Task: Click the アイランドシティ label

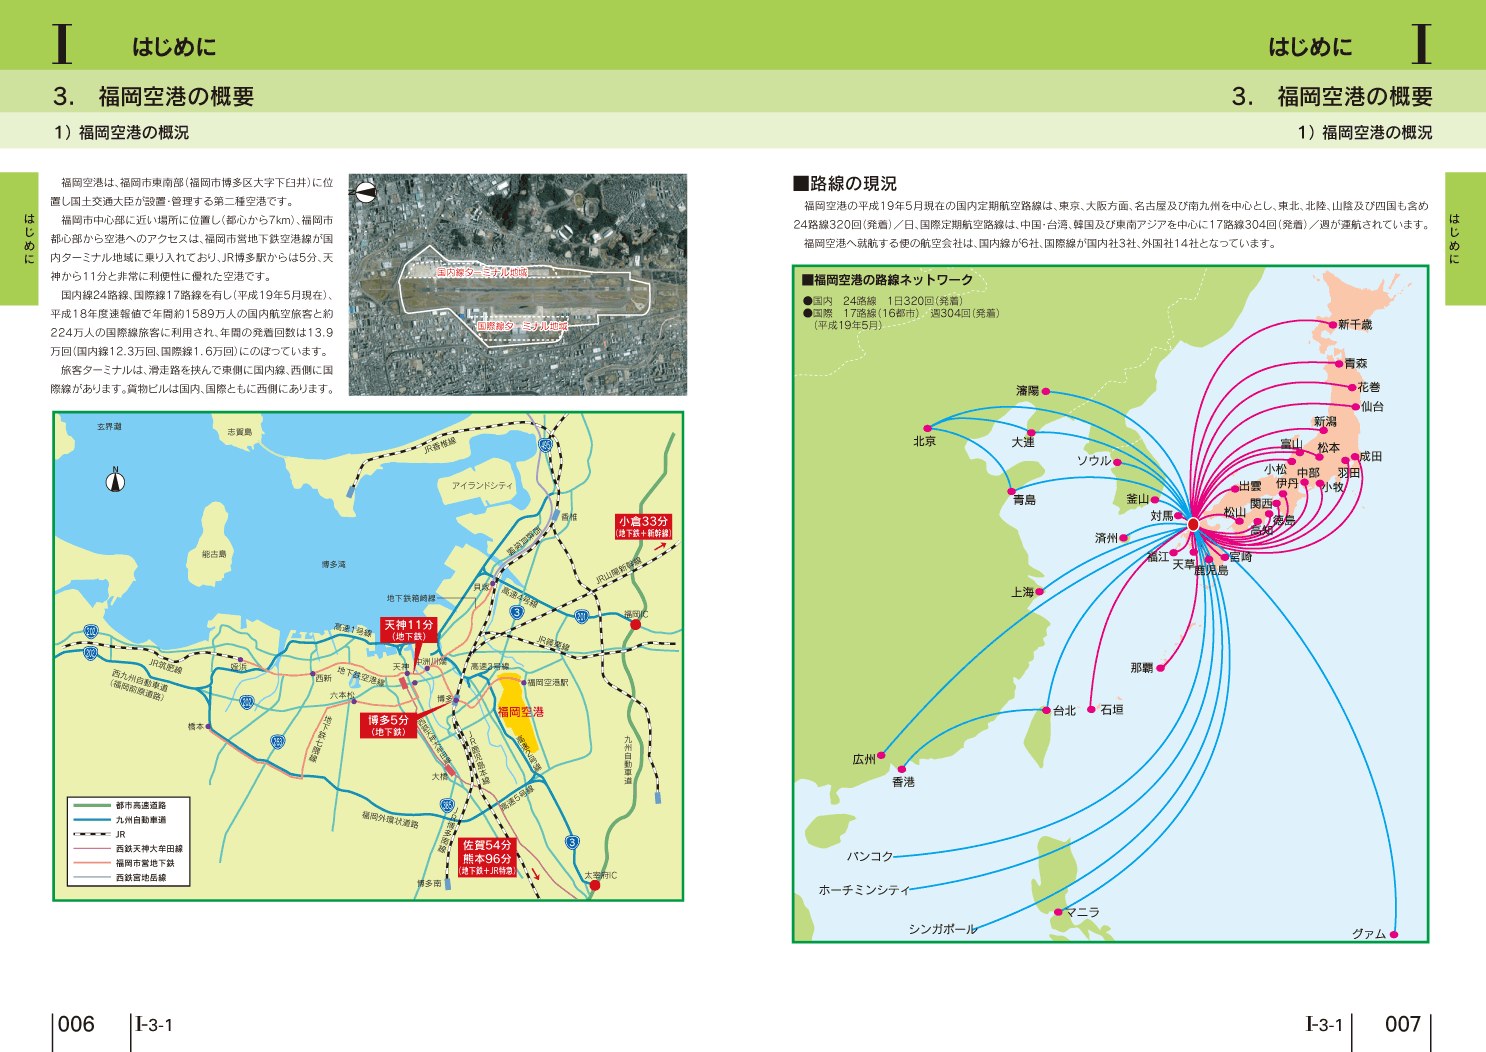Action: pos(482,485)
